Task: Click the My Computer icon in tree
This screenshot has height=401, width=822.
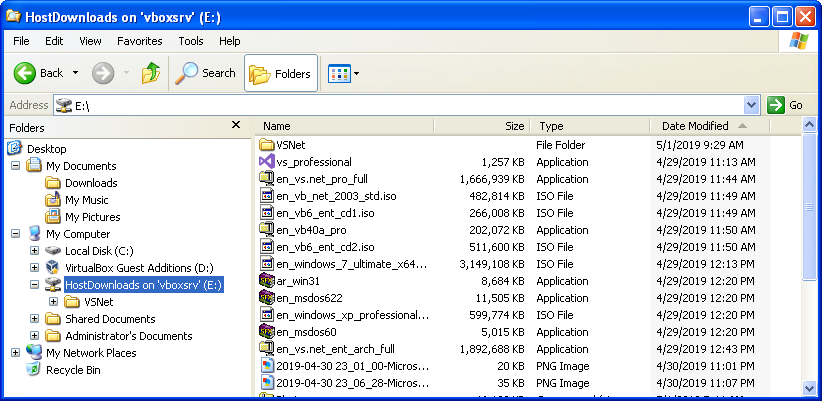Action: pyautogui.click(x=34, y=234)
